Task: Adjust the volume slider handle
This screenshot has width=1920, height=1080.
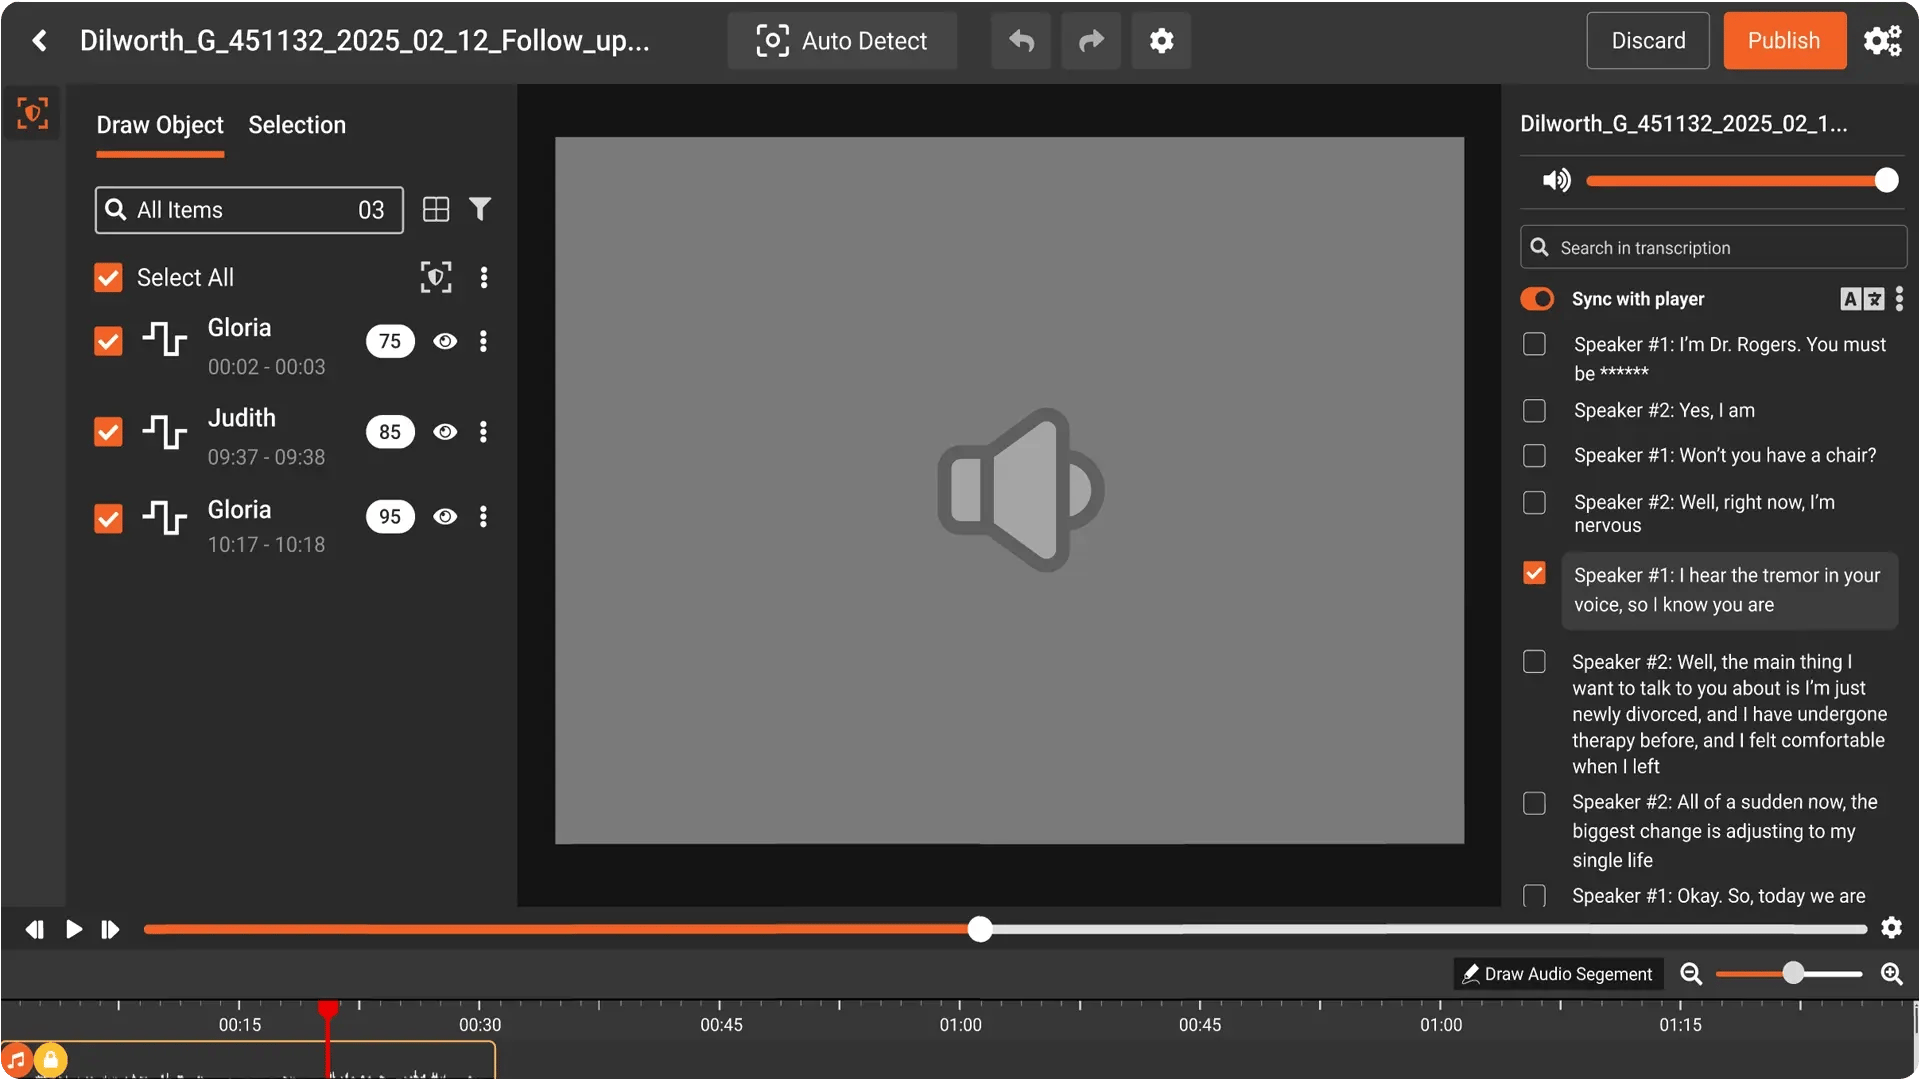Action: pos(1886,180)
